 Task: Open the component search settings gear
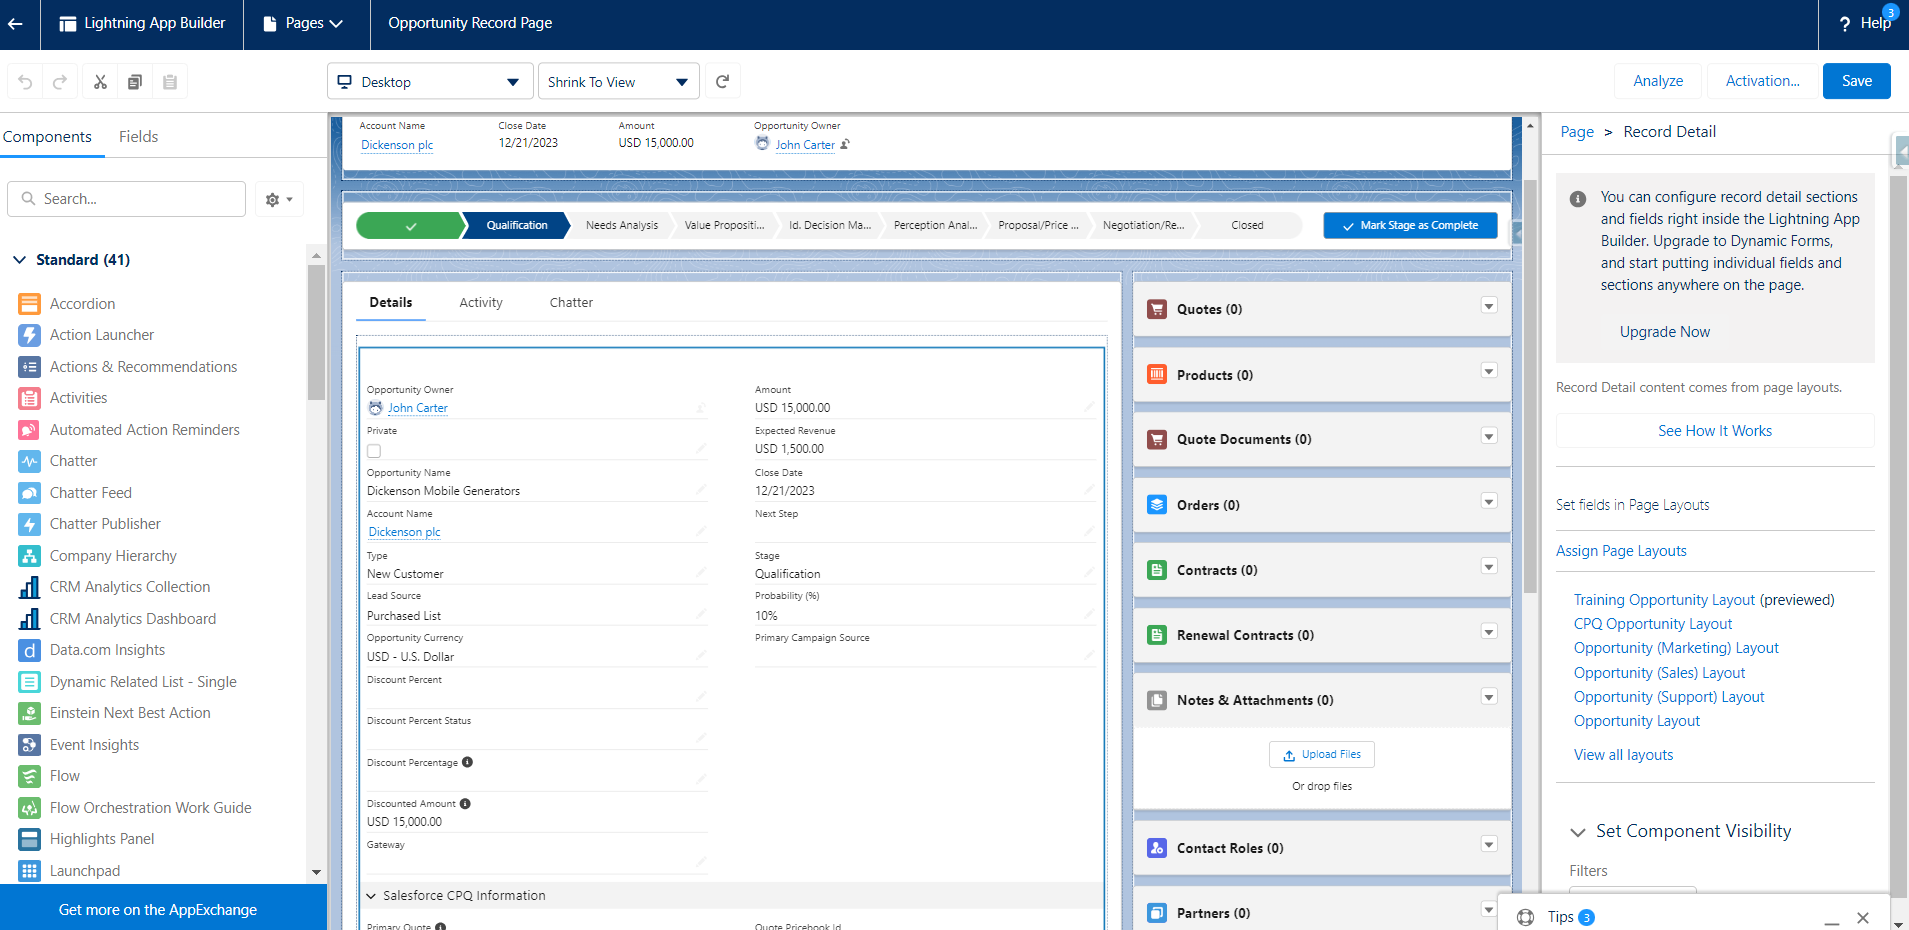(279, 199)
